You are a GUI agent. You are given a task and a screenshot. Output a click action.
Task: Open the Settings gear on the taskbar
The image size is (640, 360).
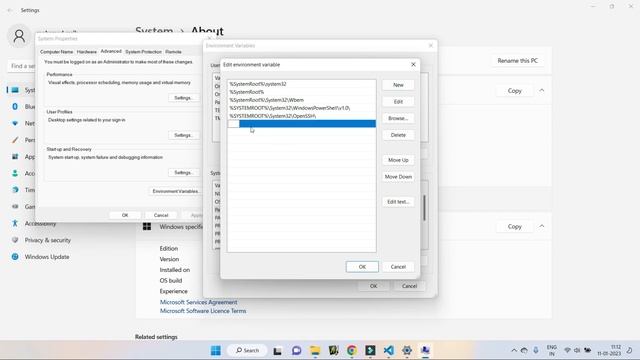[407, 350]
